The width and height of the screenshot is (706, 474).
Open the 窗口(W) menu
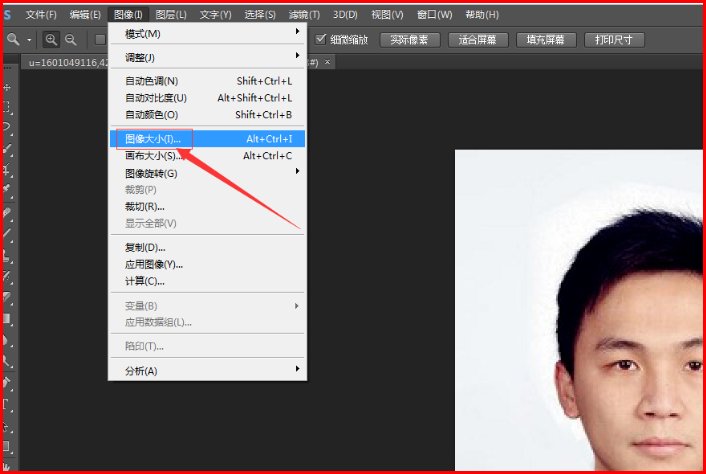pyautogui.click(x=434, y=15)
